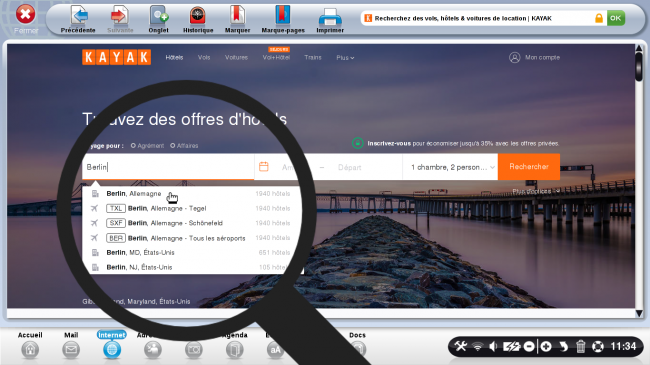The height and width of the screenshot is (365, 650).
Task: Click the minus zoom-out icon
Action: coord(529,346)
